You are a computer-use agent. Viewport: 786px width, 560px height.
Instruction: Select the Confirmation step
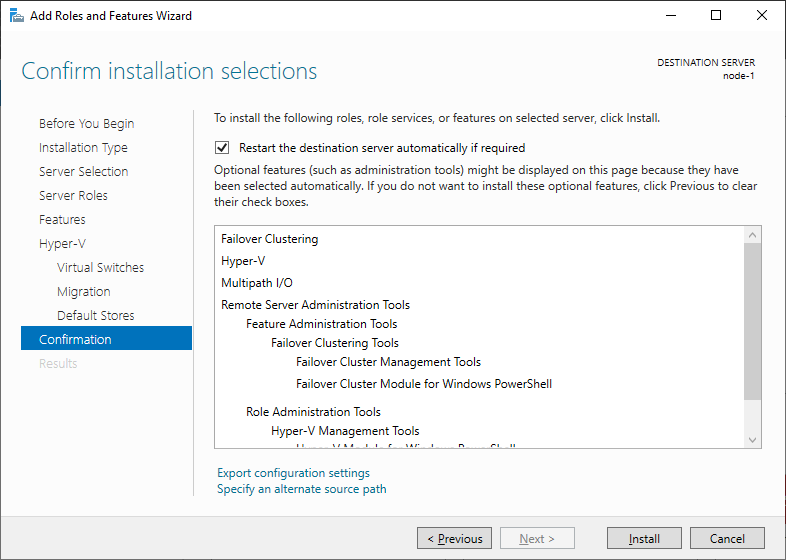pos(106,338)
